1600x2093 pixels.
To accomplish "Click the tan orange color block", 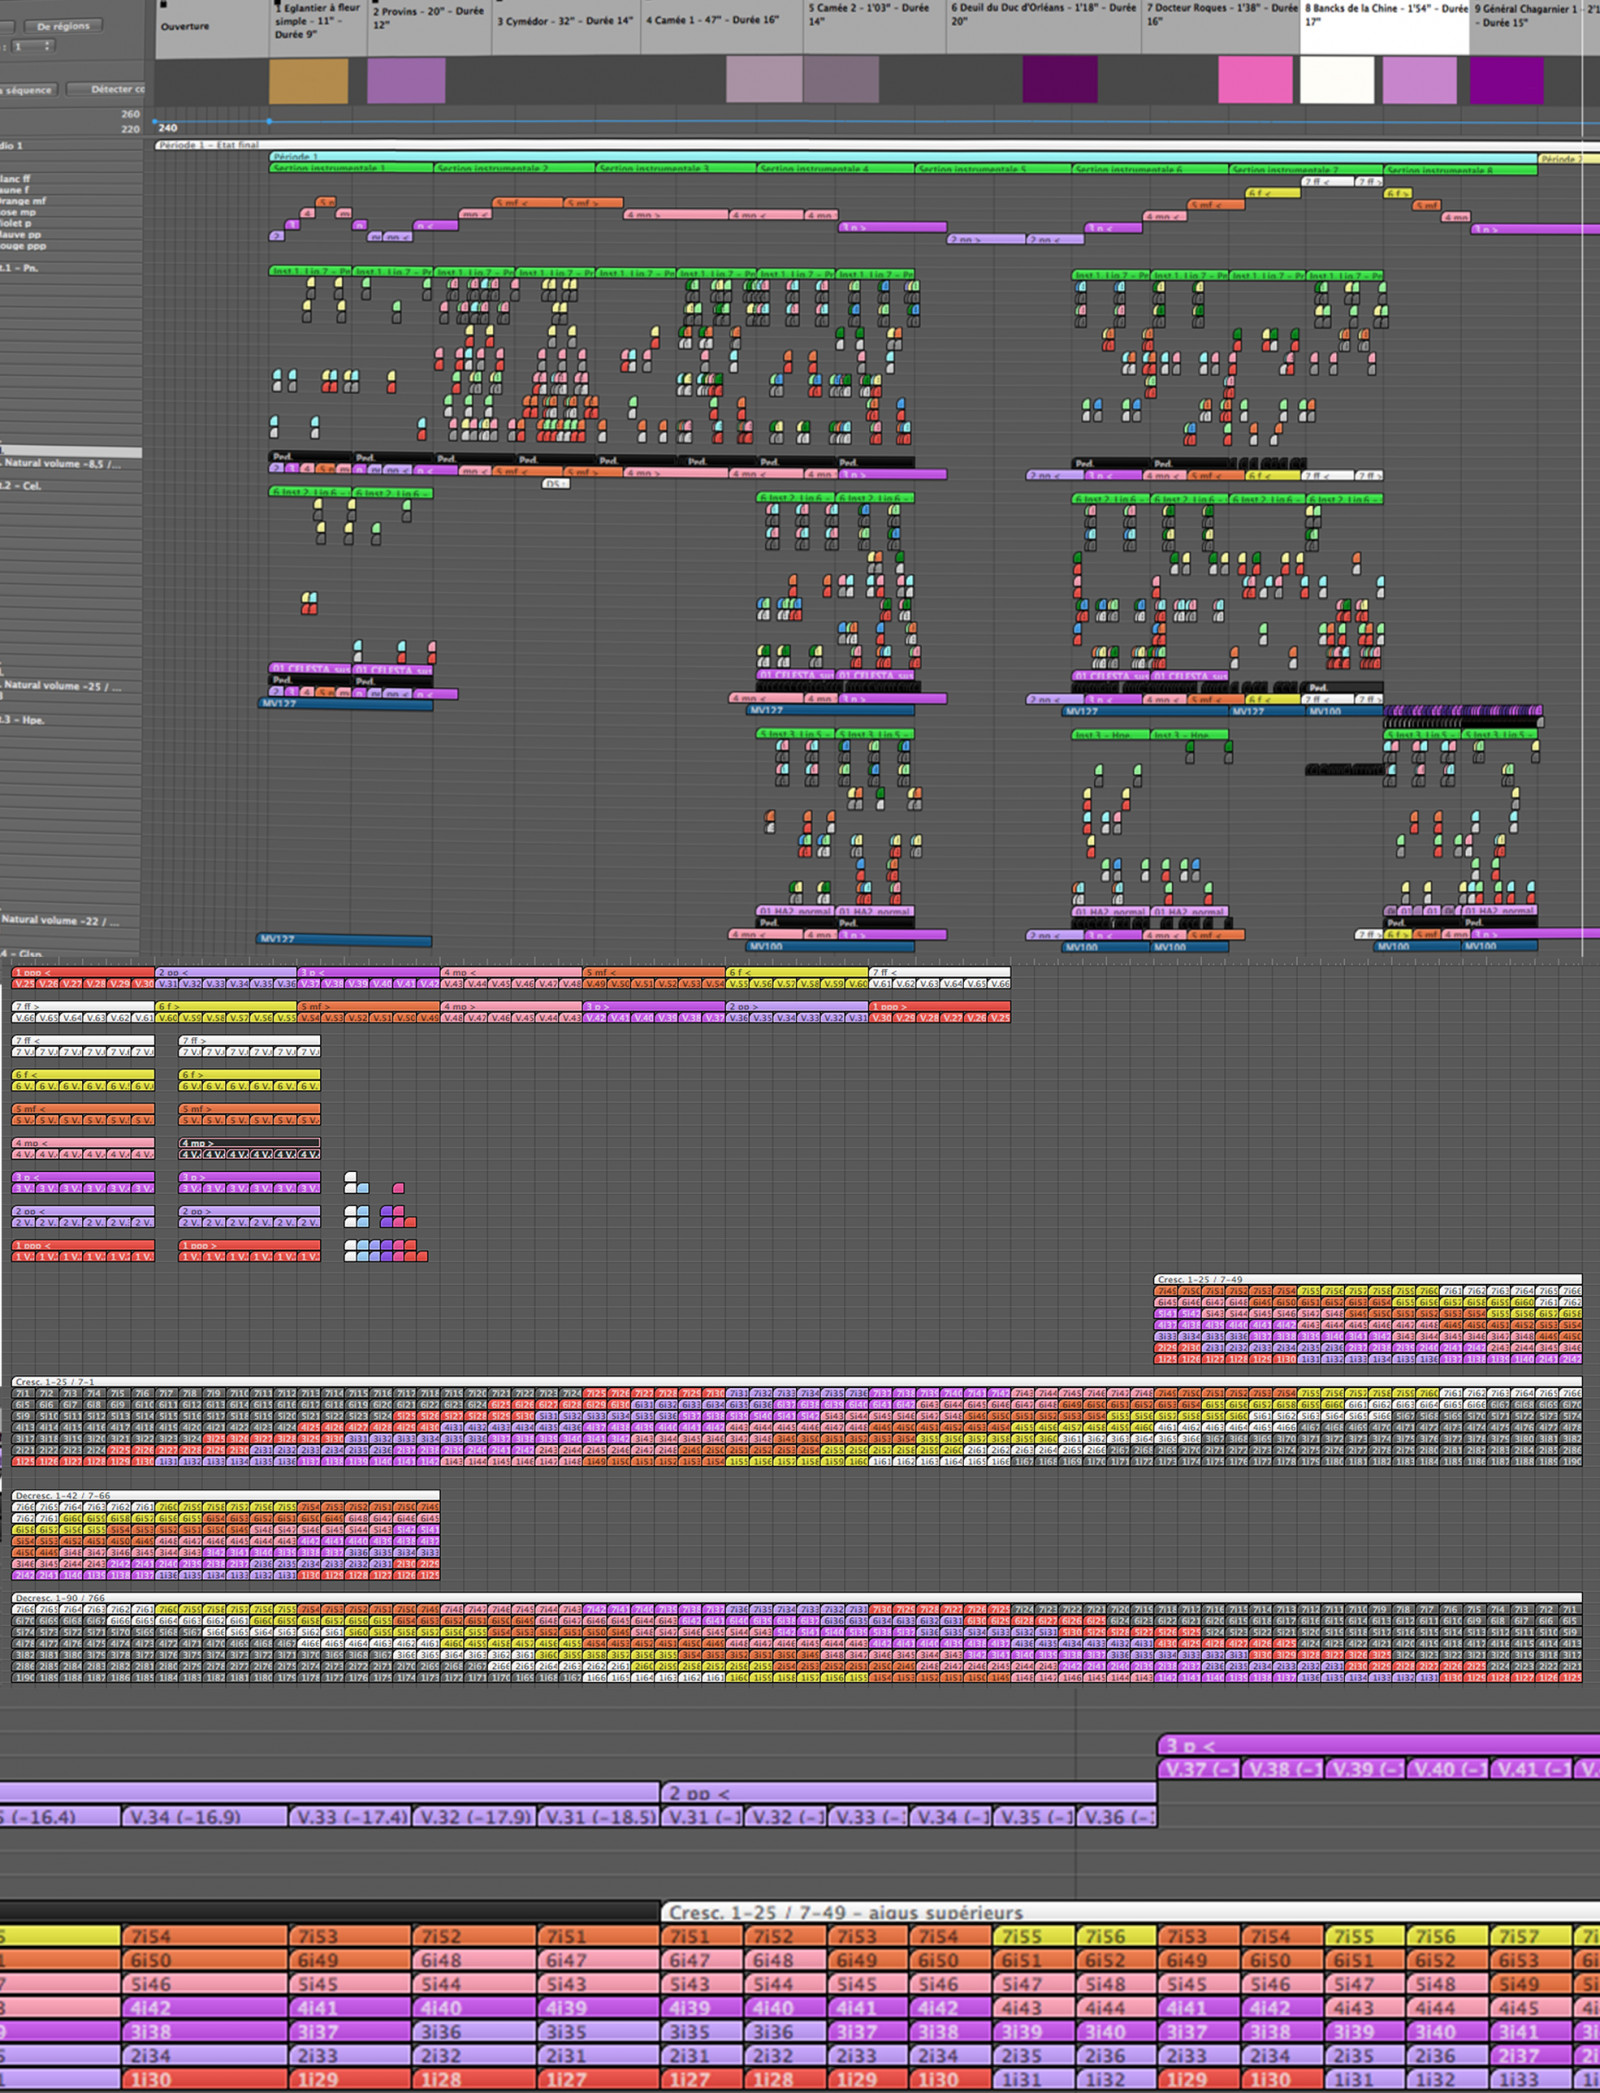I will pyautogui.click(x=308, y=81).
